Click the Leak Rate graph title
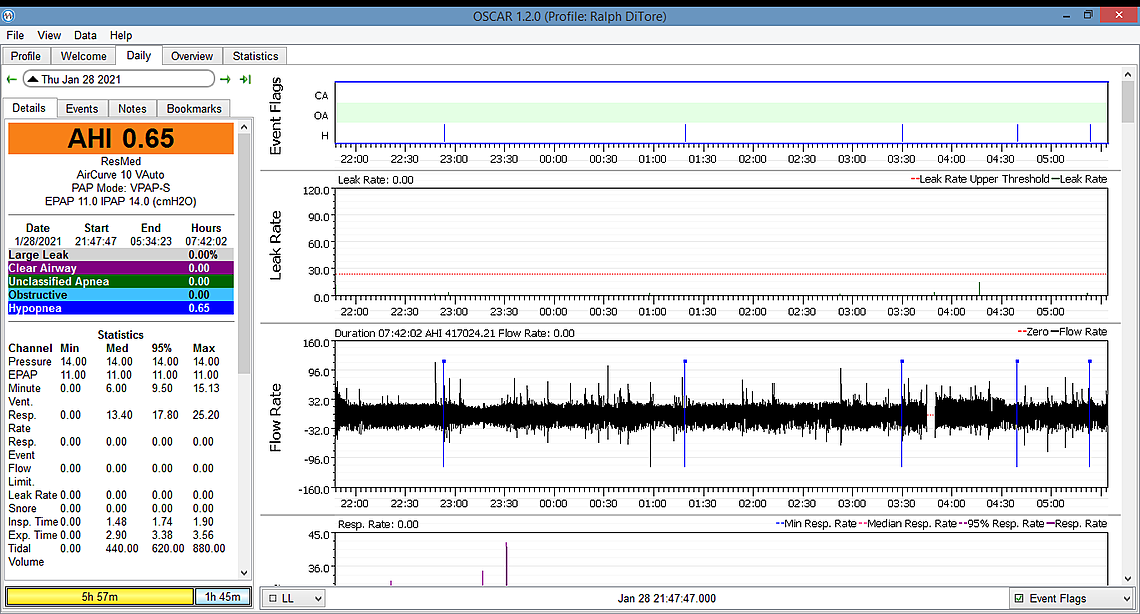Viewport: 1140px width, 614px height. click(x=276, y=246)
